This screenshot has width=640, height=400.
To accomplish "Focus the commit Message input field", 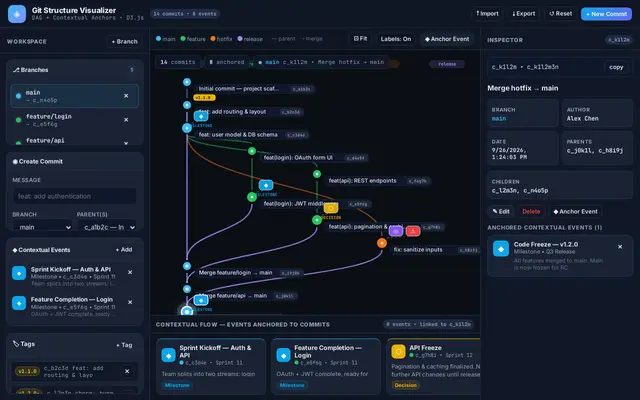I will 74,196.
